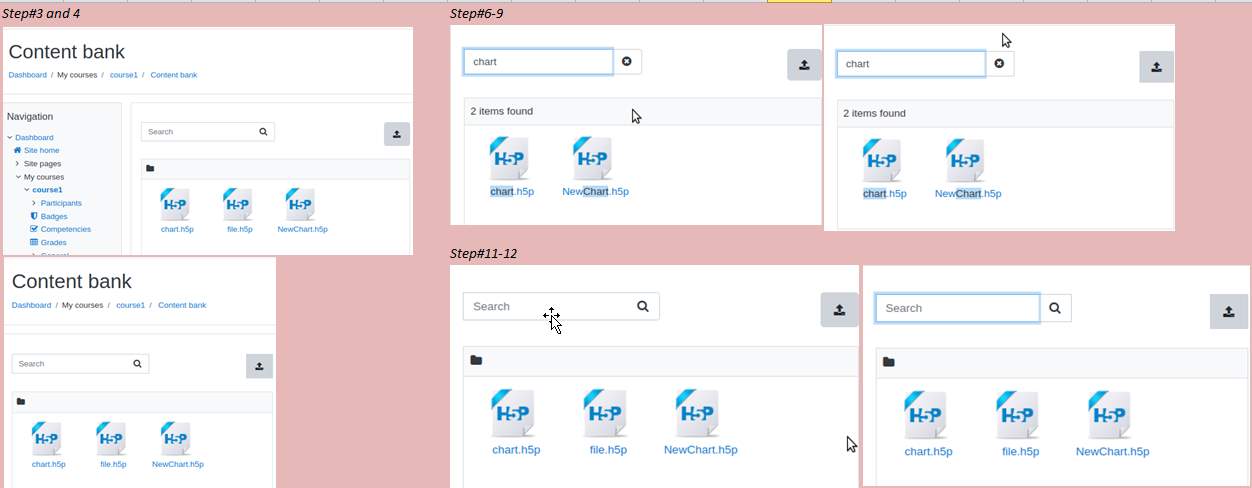Open NewChart.h5p icon in right Step#11-12 panel

pos(1110,416)
